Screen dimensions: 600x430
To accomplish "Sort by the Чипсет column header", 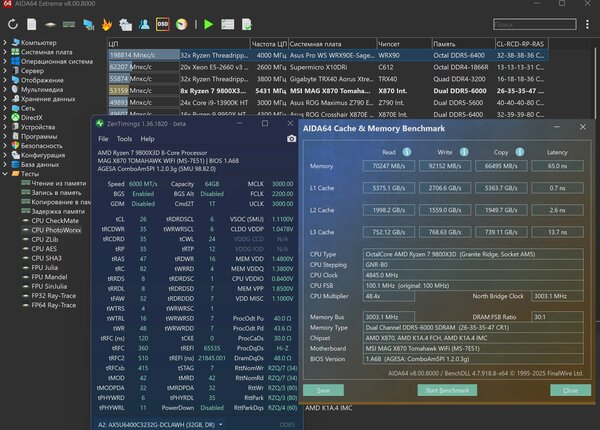I will click(404, 44).
